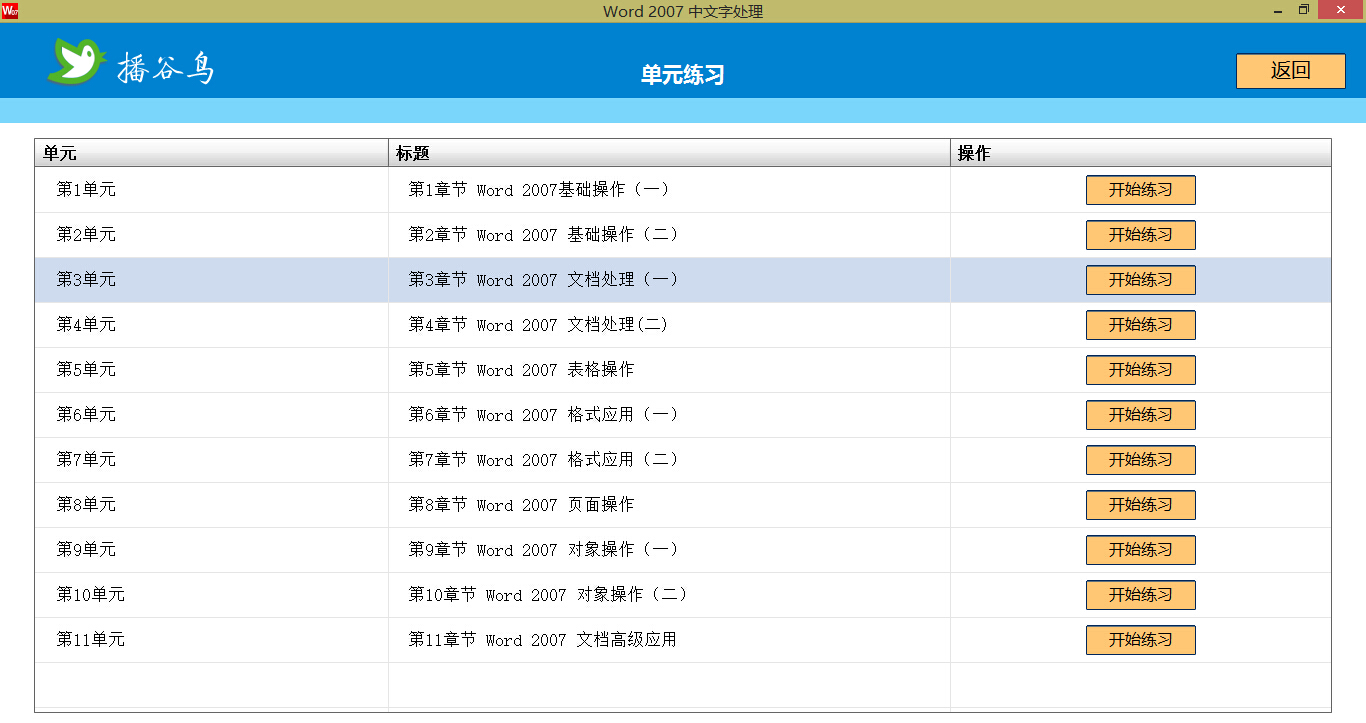1366x723 pixels.
Task: Select the 第10单元 cell
Action: tap(211, 595)
